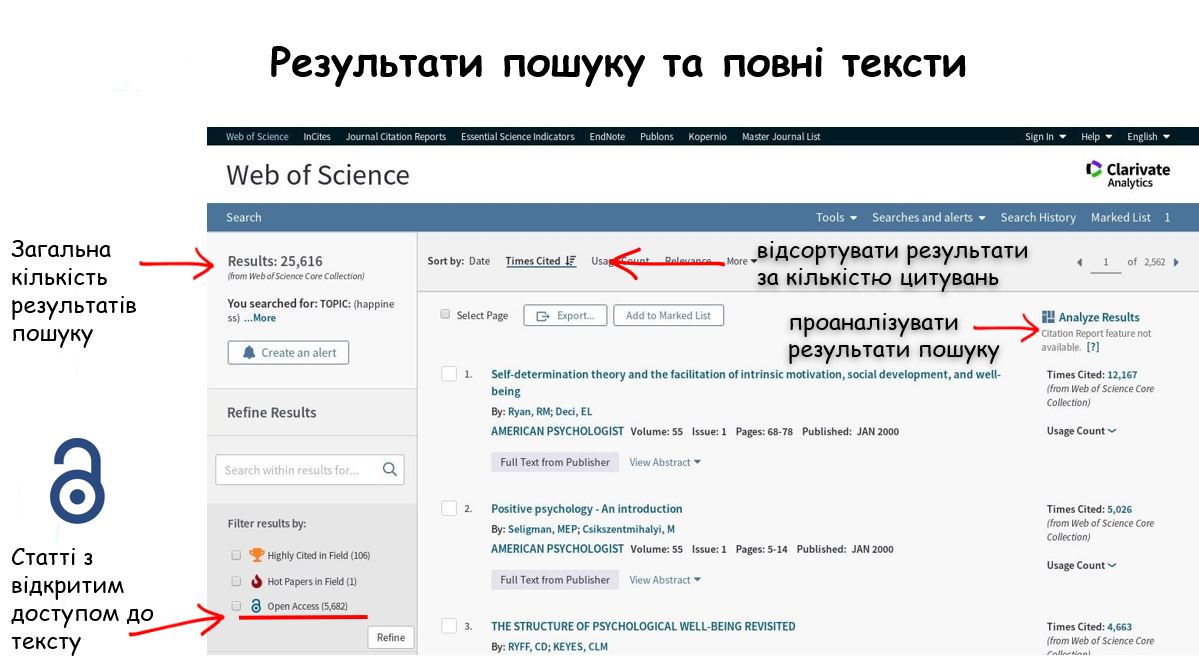The image size is (1199, 672).
Task: Tick the Select Page checkbox
Action: [445, 314]
